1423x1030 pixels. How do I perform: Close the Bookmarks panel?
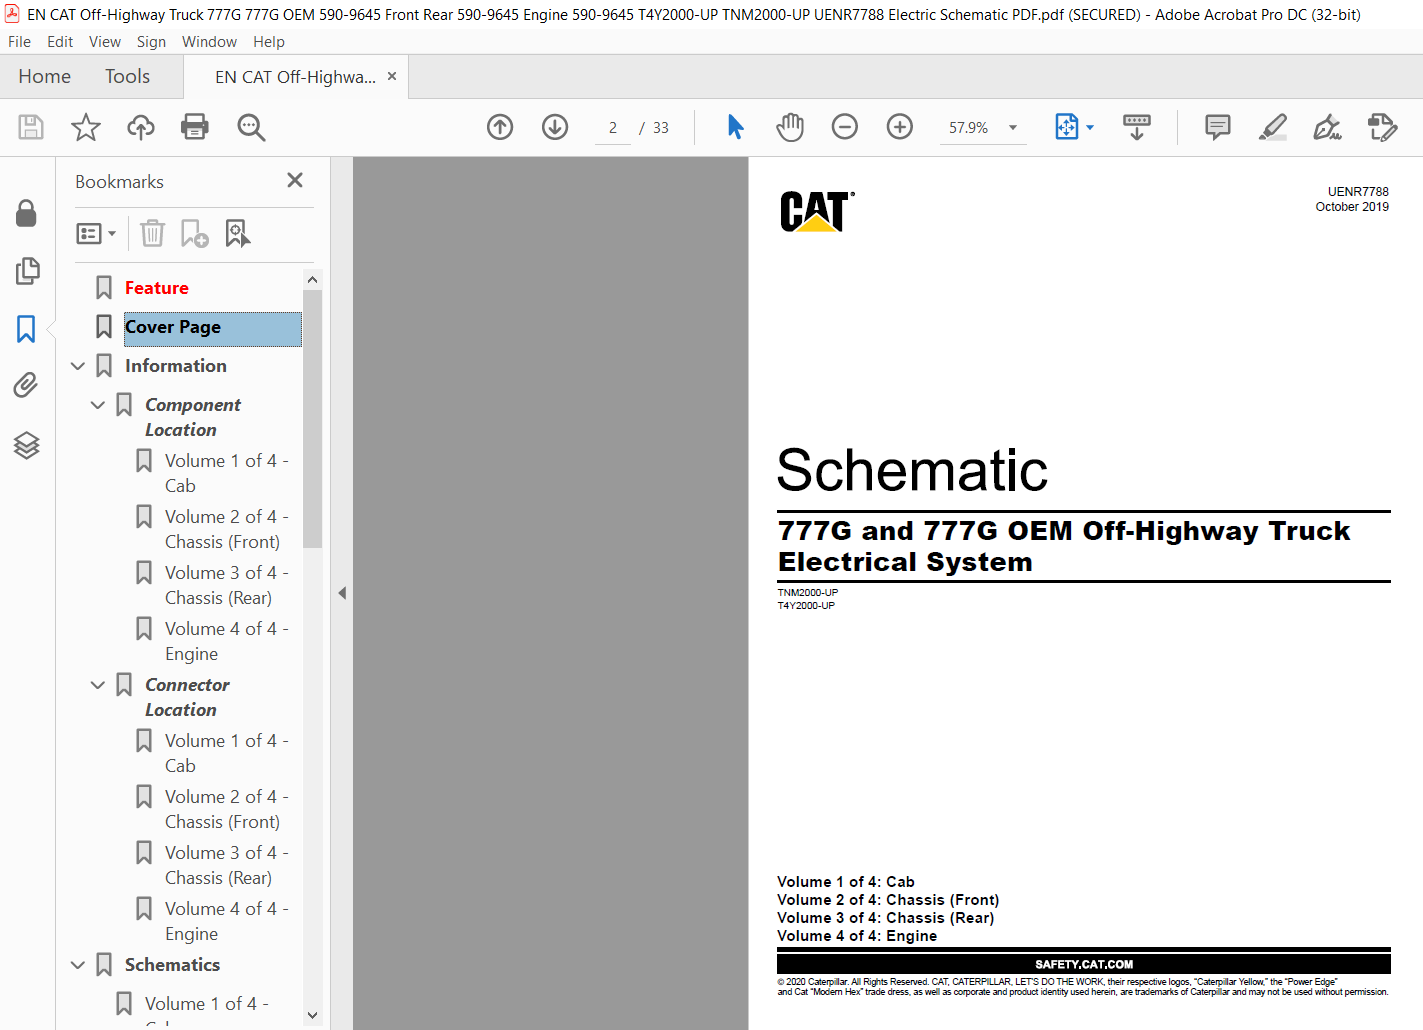click(x=295, y=180)
